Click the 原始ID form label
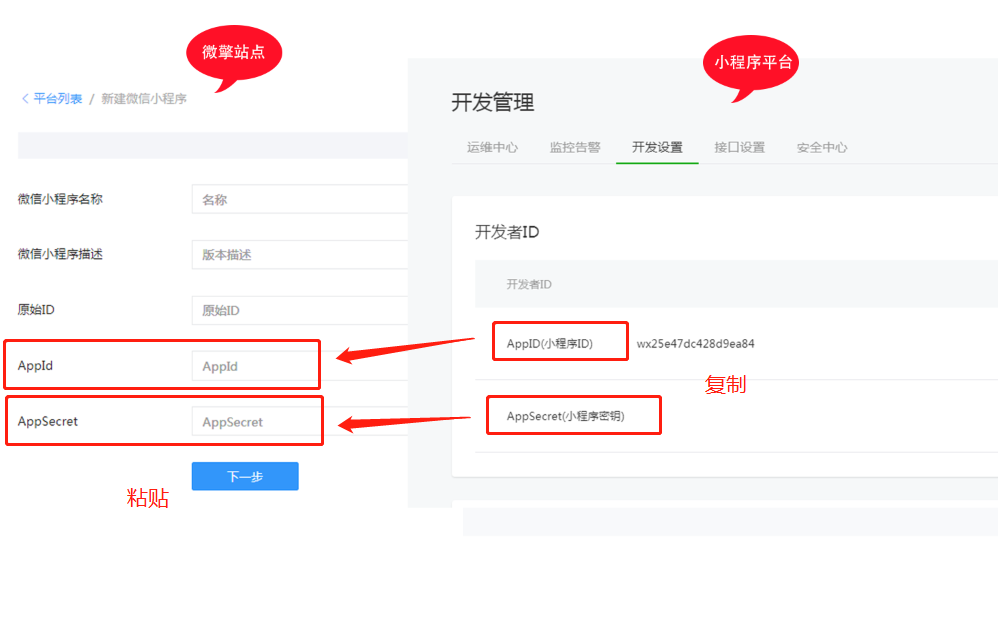Image resolution: width=998 pixels, height=627 pixels. click(36, 310)
